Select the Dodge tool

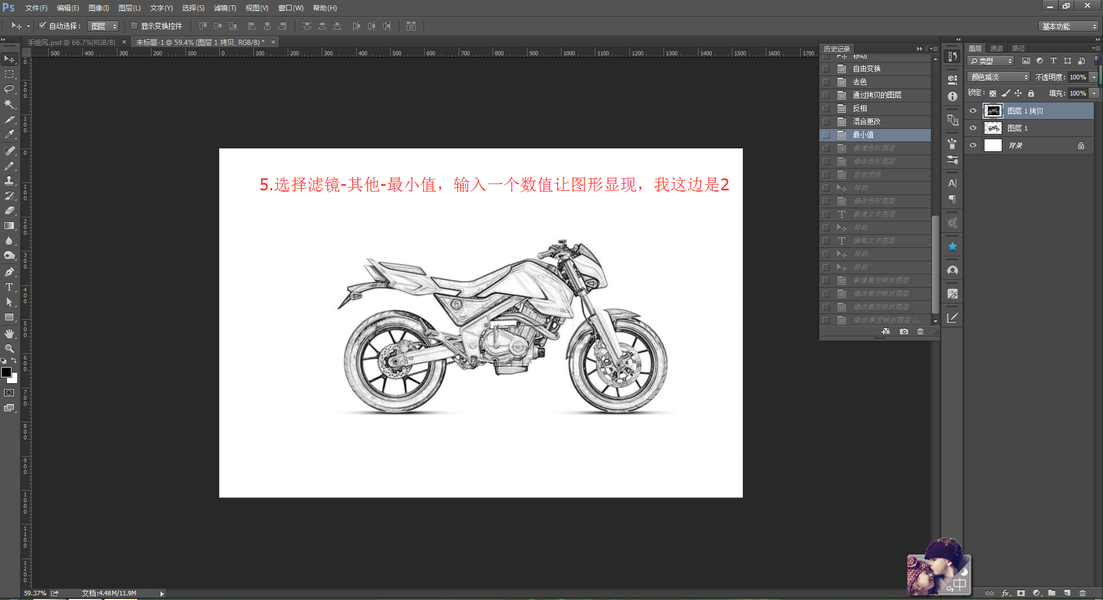(9, 256)
